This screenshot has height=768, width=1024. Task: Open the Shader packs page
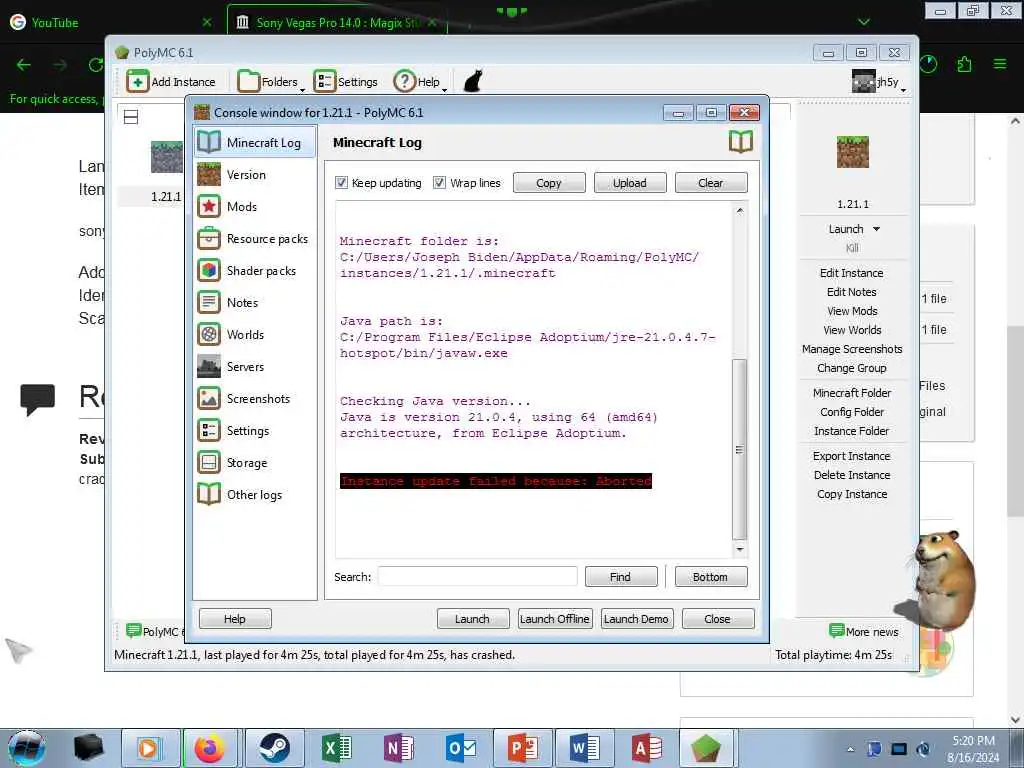click(255, 270)
